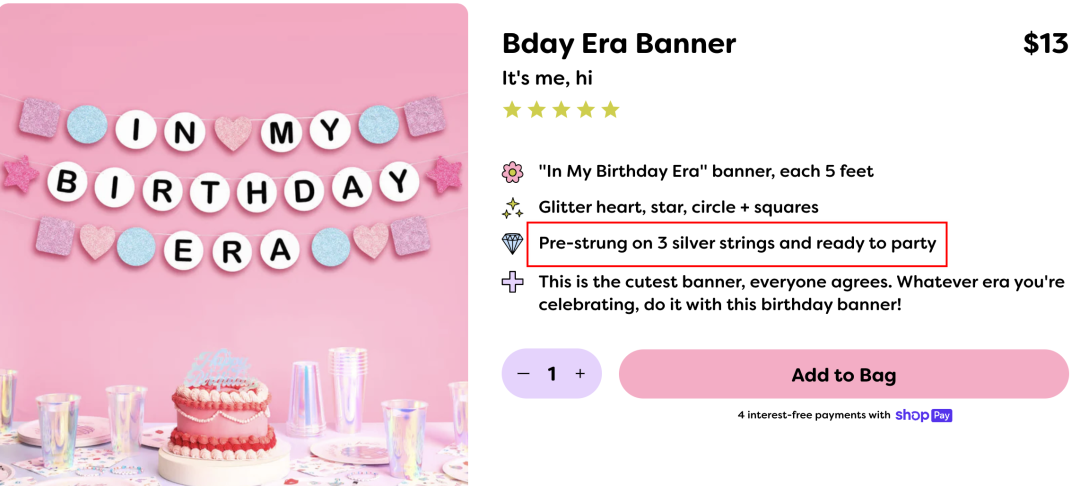Decrease quantity with the minus button

point(523,374)
